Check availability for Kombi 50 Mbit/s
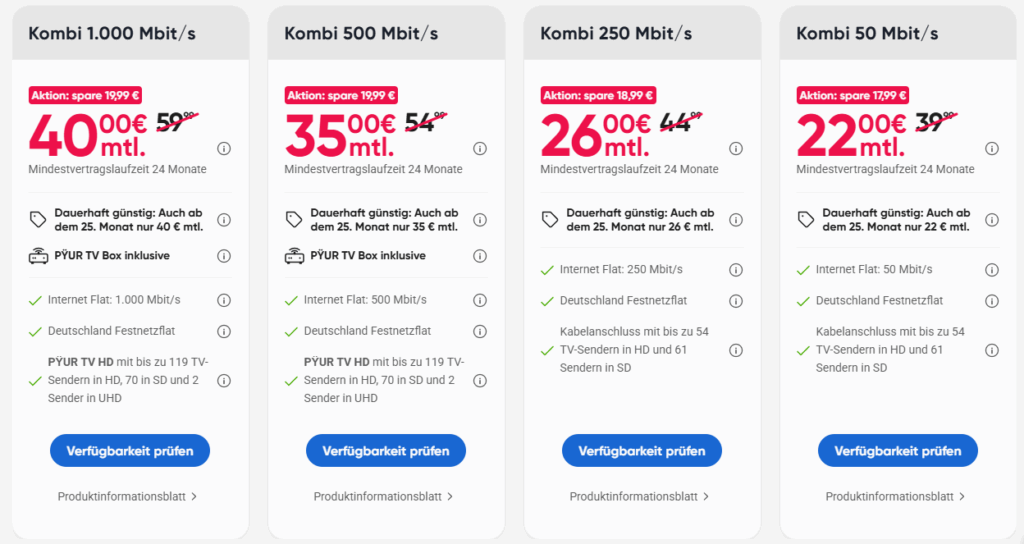This screenshot has width=1024, height=544. point(898,451)
